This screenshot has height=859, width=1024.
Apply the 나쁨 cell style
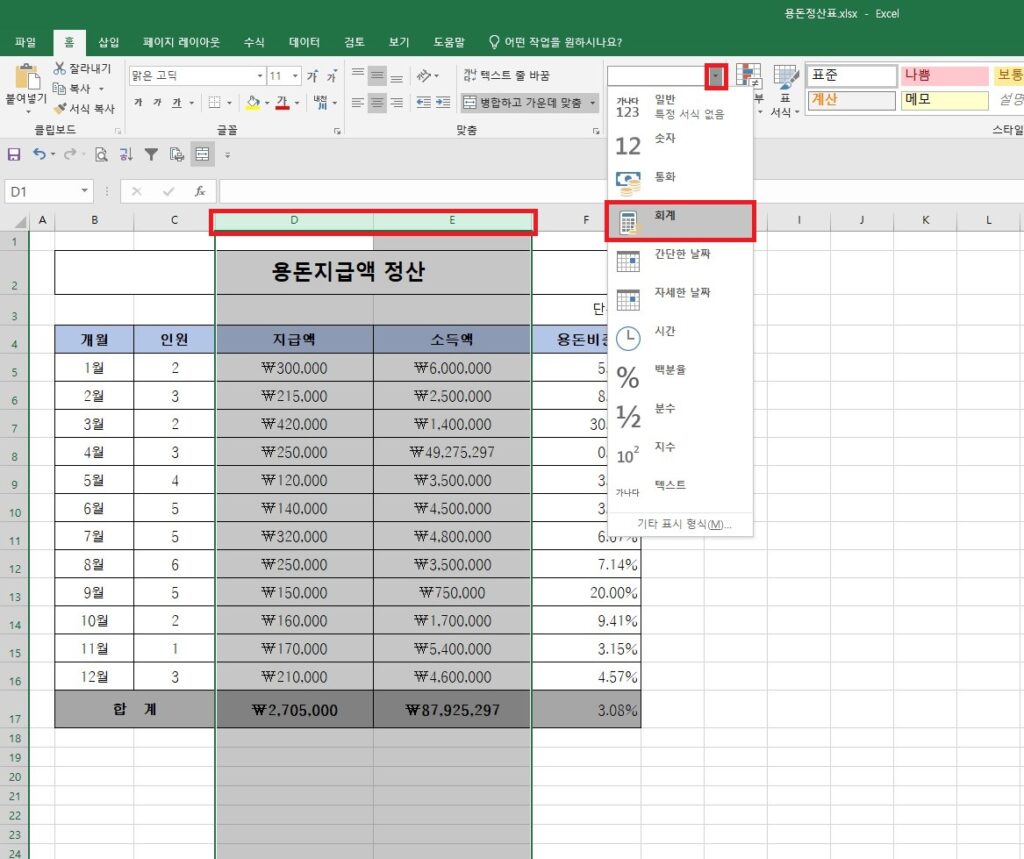pyautogui.click(x=944, y=76)
